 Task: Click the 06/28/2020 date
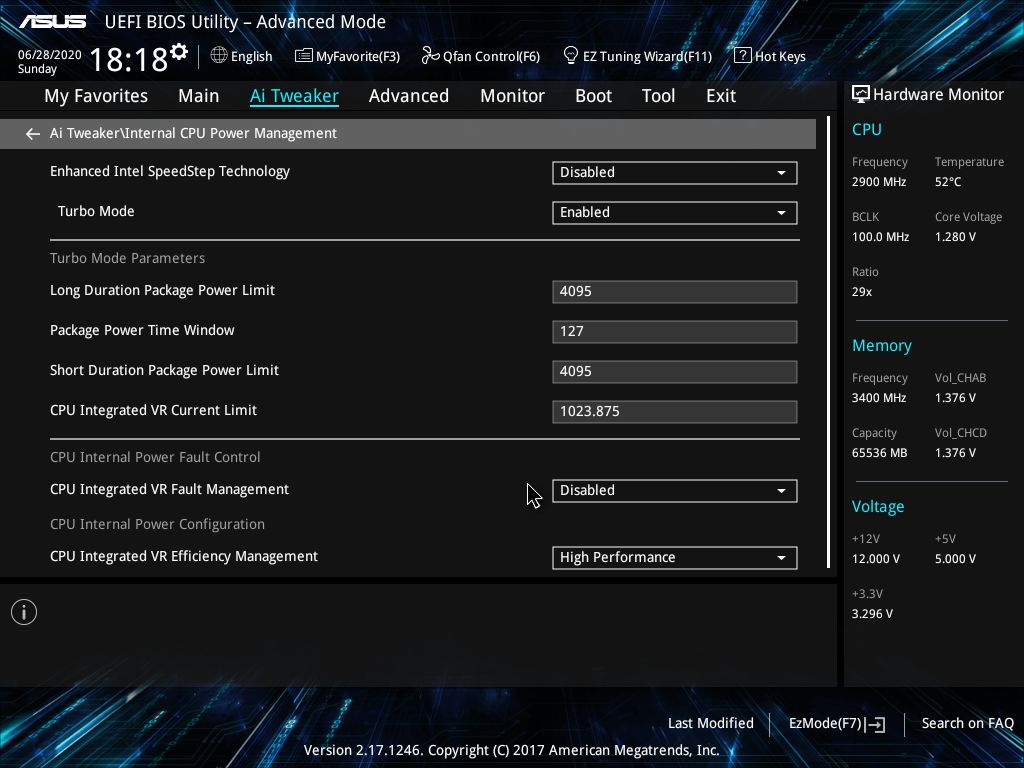(x=50, y=55)
